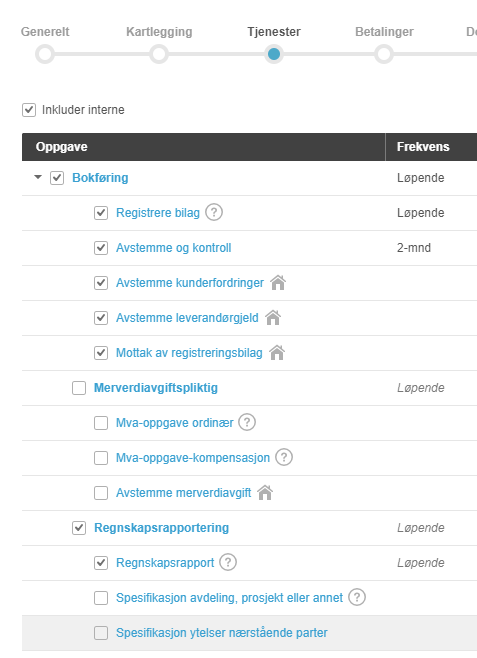Click house icon beside Avstemme leverandørgjeld
The height and width of the screenshot is (658, 477).
tap(273, 318)
